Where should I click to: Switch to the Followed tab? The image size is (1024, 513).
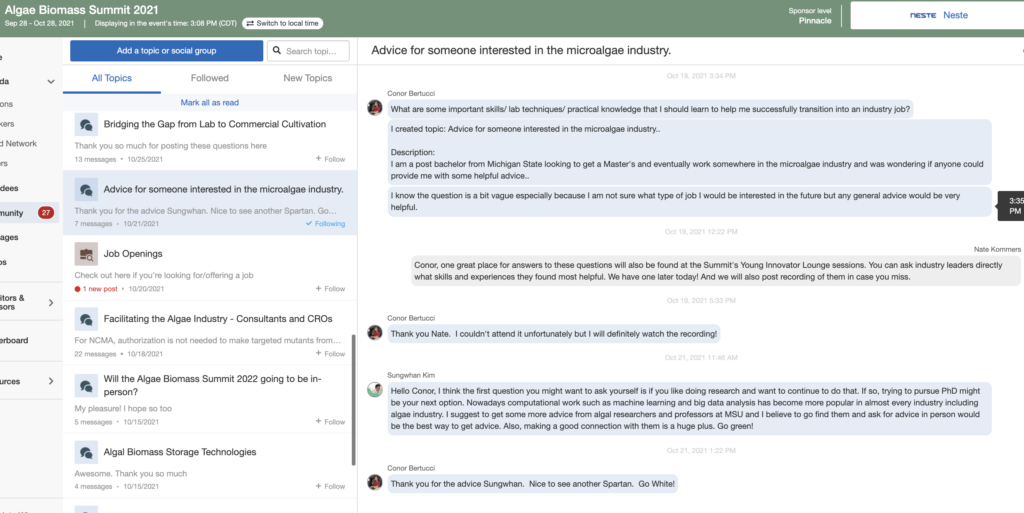(x=210, y=78)
